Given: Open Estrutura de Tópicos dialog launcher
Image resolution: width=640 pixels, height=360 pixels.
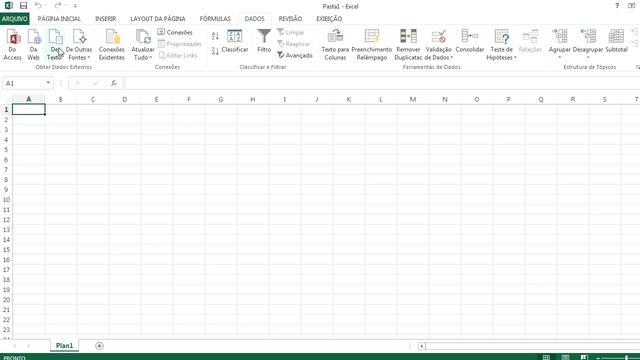Looking at the screenshot, I should (637, 67).
